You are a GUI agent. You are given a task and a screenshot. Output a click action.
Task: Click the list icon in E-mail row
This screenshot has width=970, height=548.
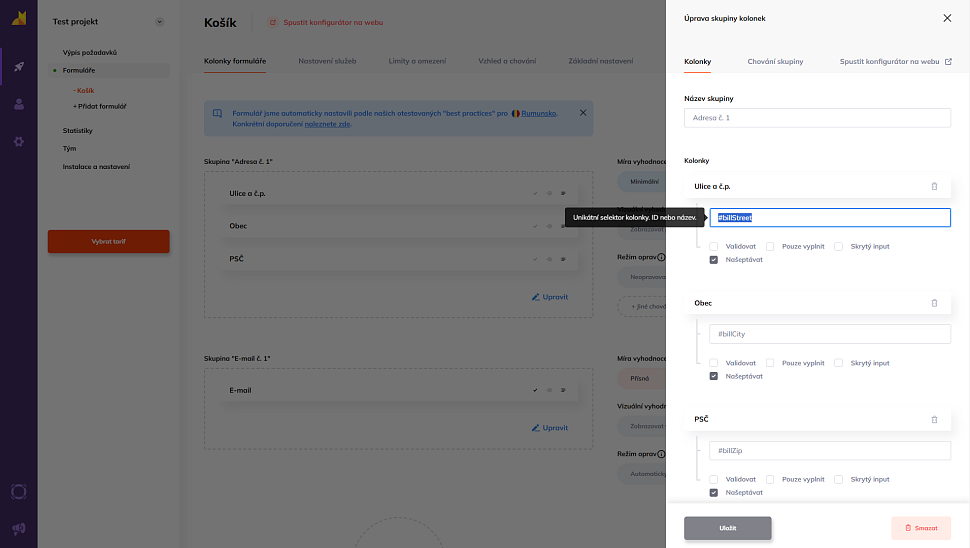tap(563, 390)
